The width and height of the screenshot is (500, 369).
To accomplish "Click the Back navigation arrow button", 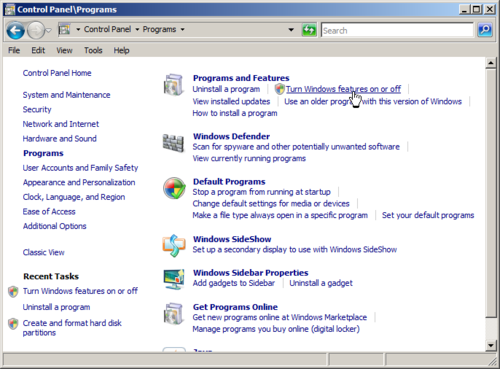I will 15,31.
